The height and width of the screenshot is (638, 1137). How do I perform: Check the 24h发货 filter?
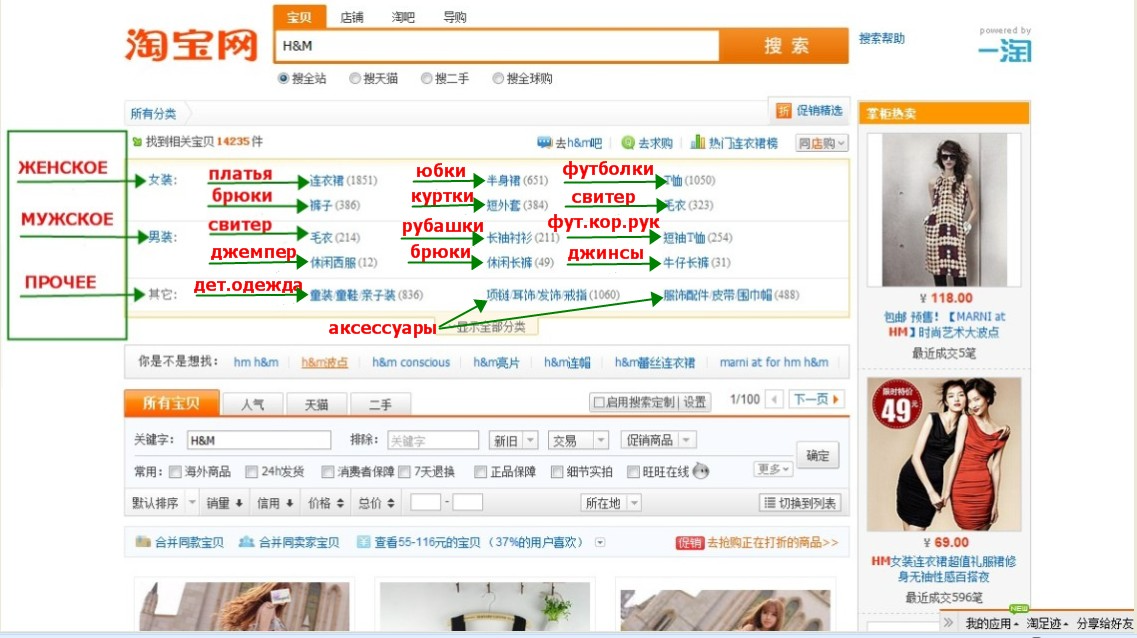click(251, 472)
